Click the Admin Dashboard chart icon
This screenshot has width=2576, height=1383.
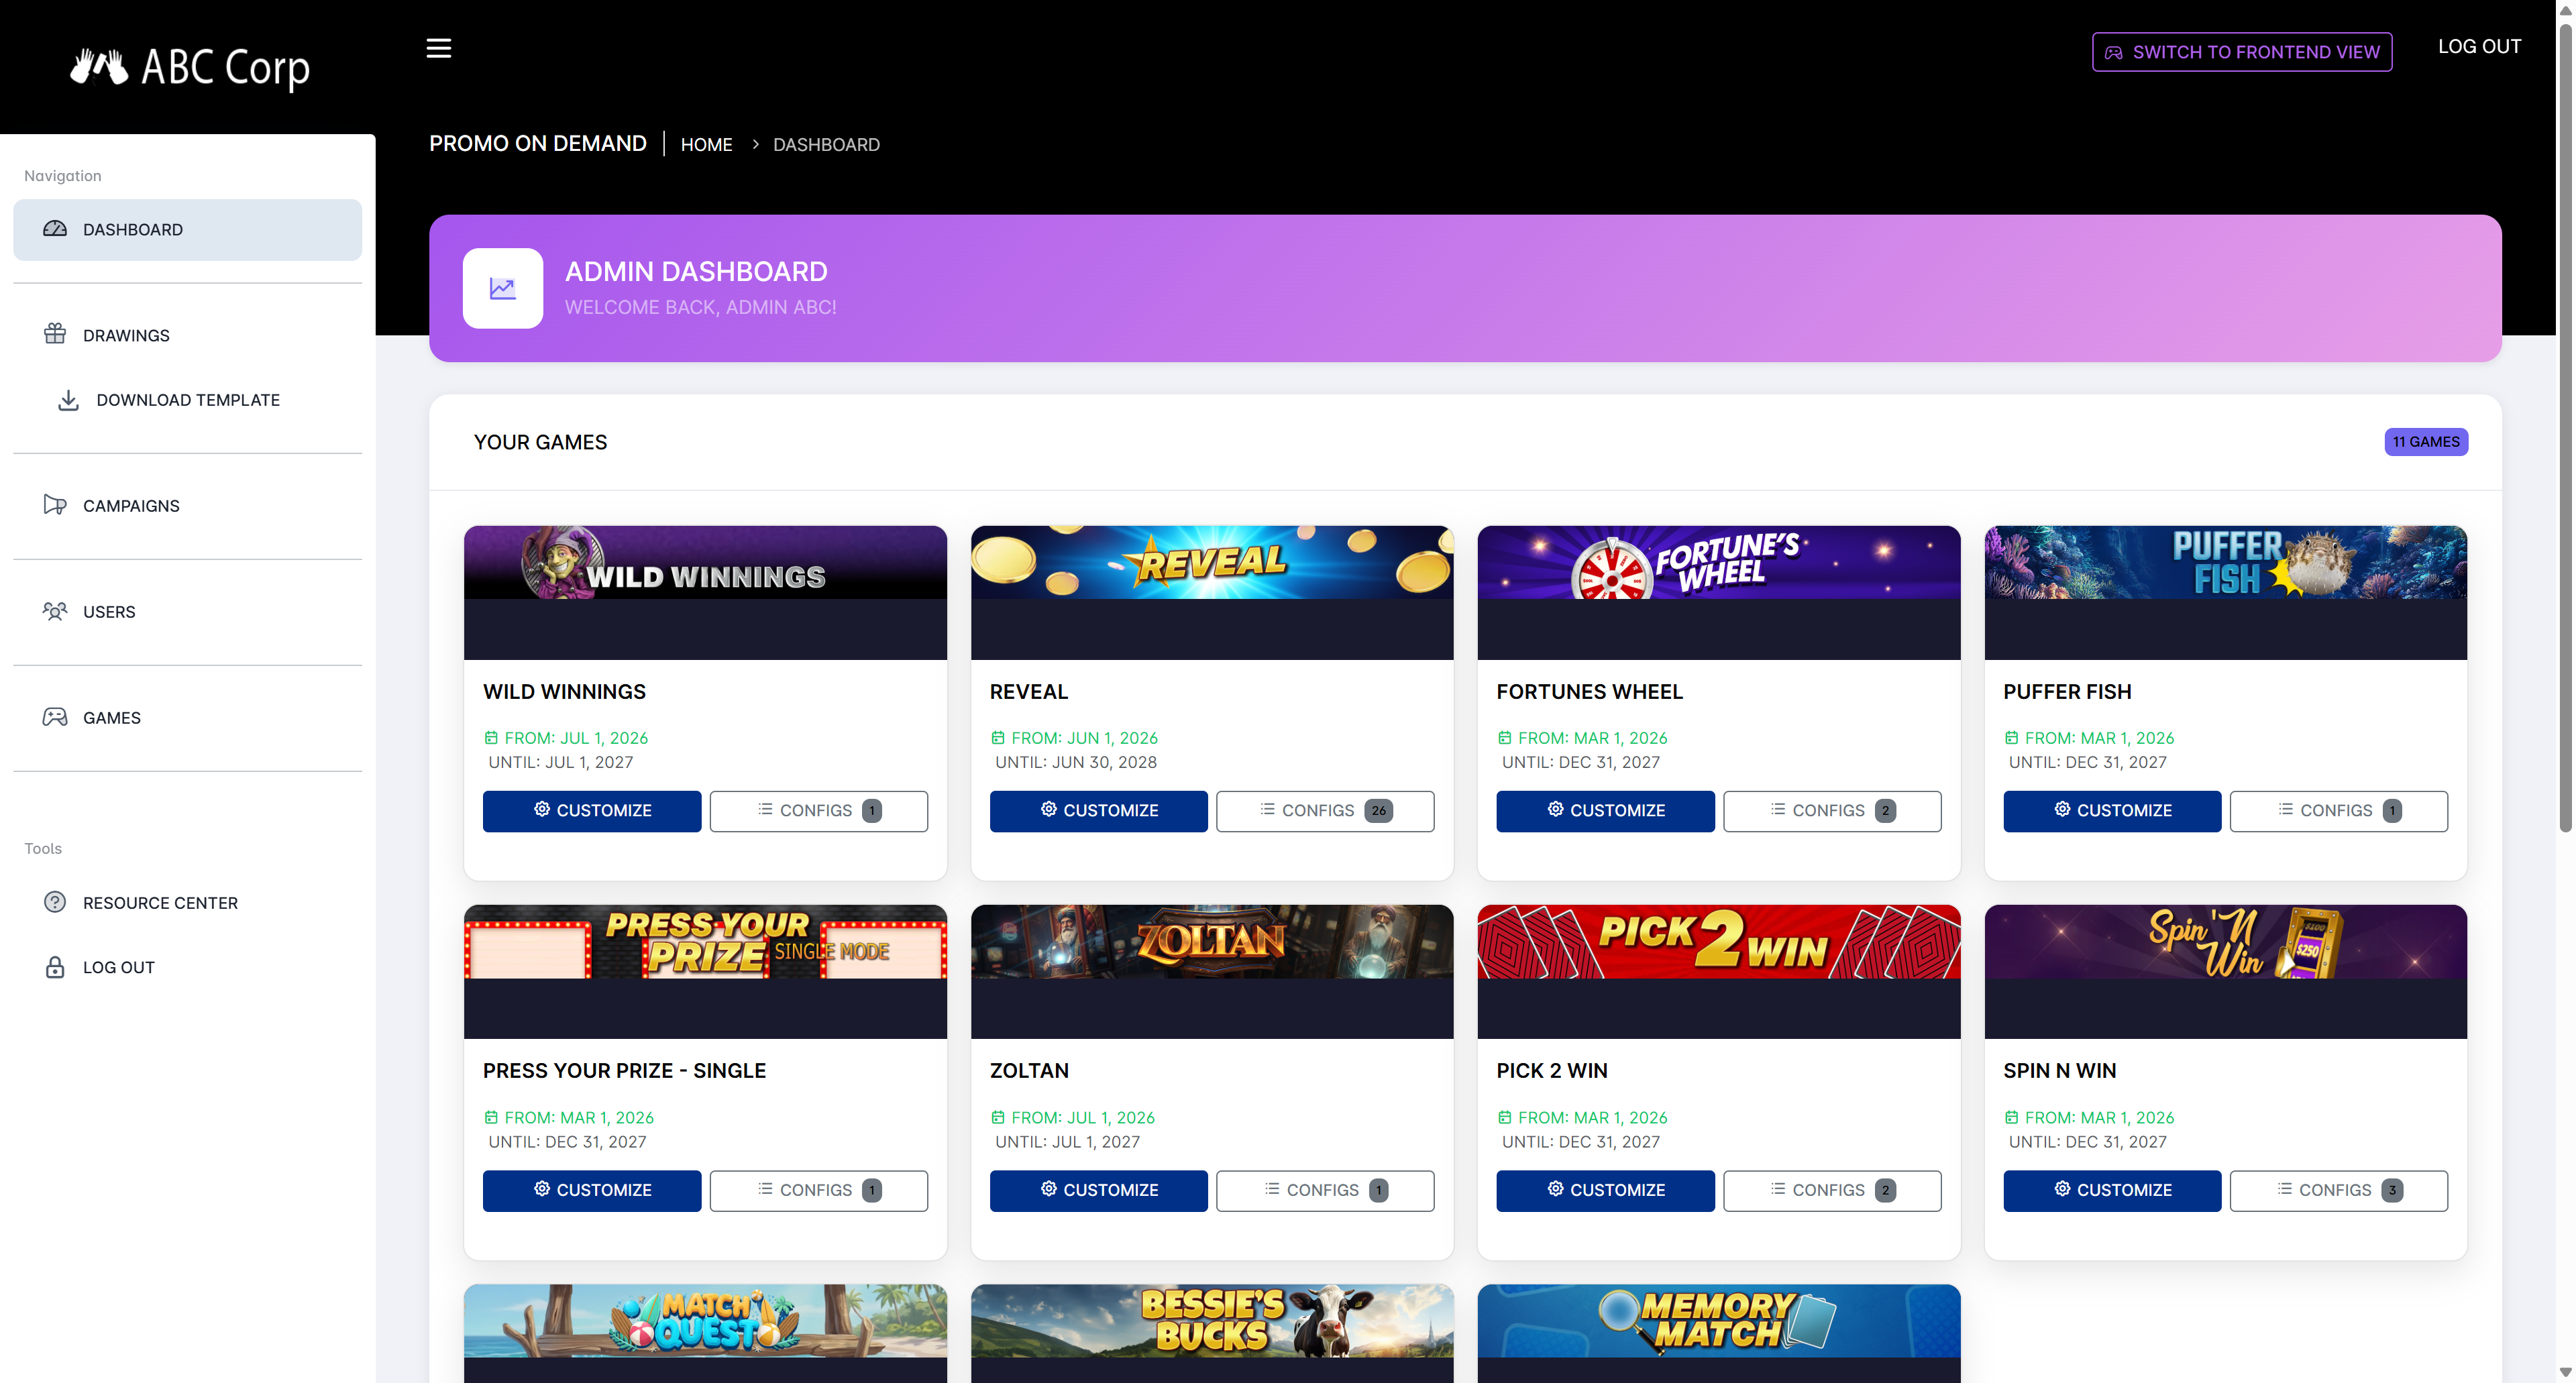point(503,288)
